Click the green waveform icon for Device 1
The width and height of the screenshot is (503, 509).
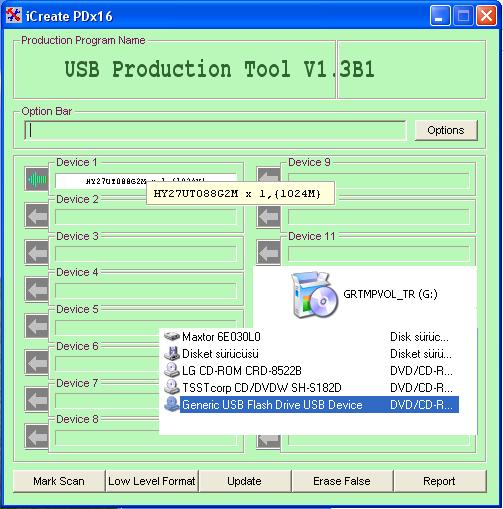tap(37, 179)
